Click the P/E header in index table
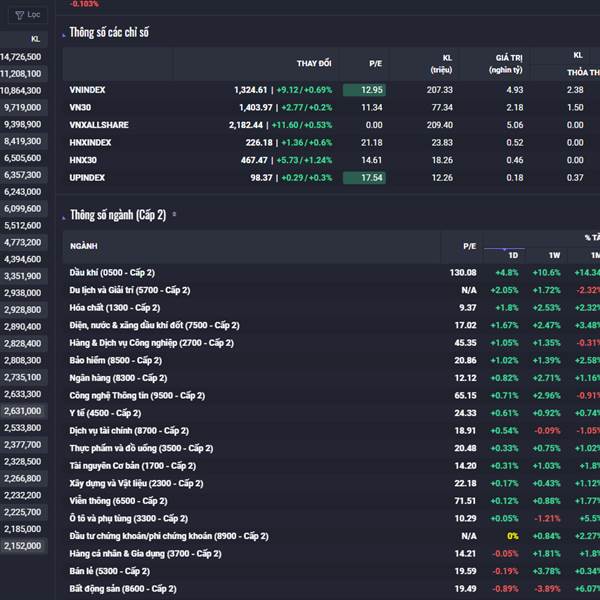This screenshot has height=600, width=600. [375, 64]
